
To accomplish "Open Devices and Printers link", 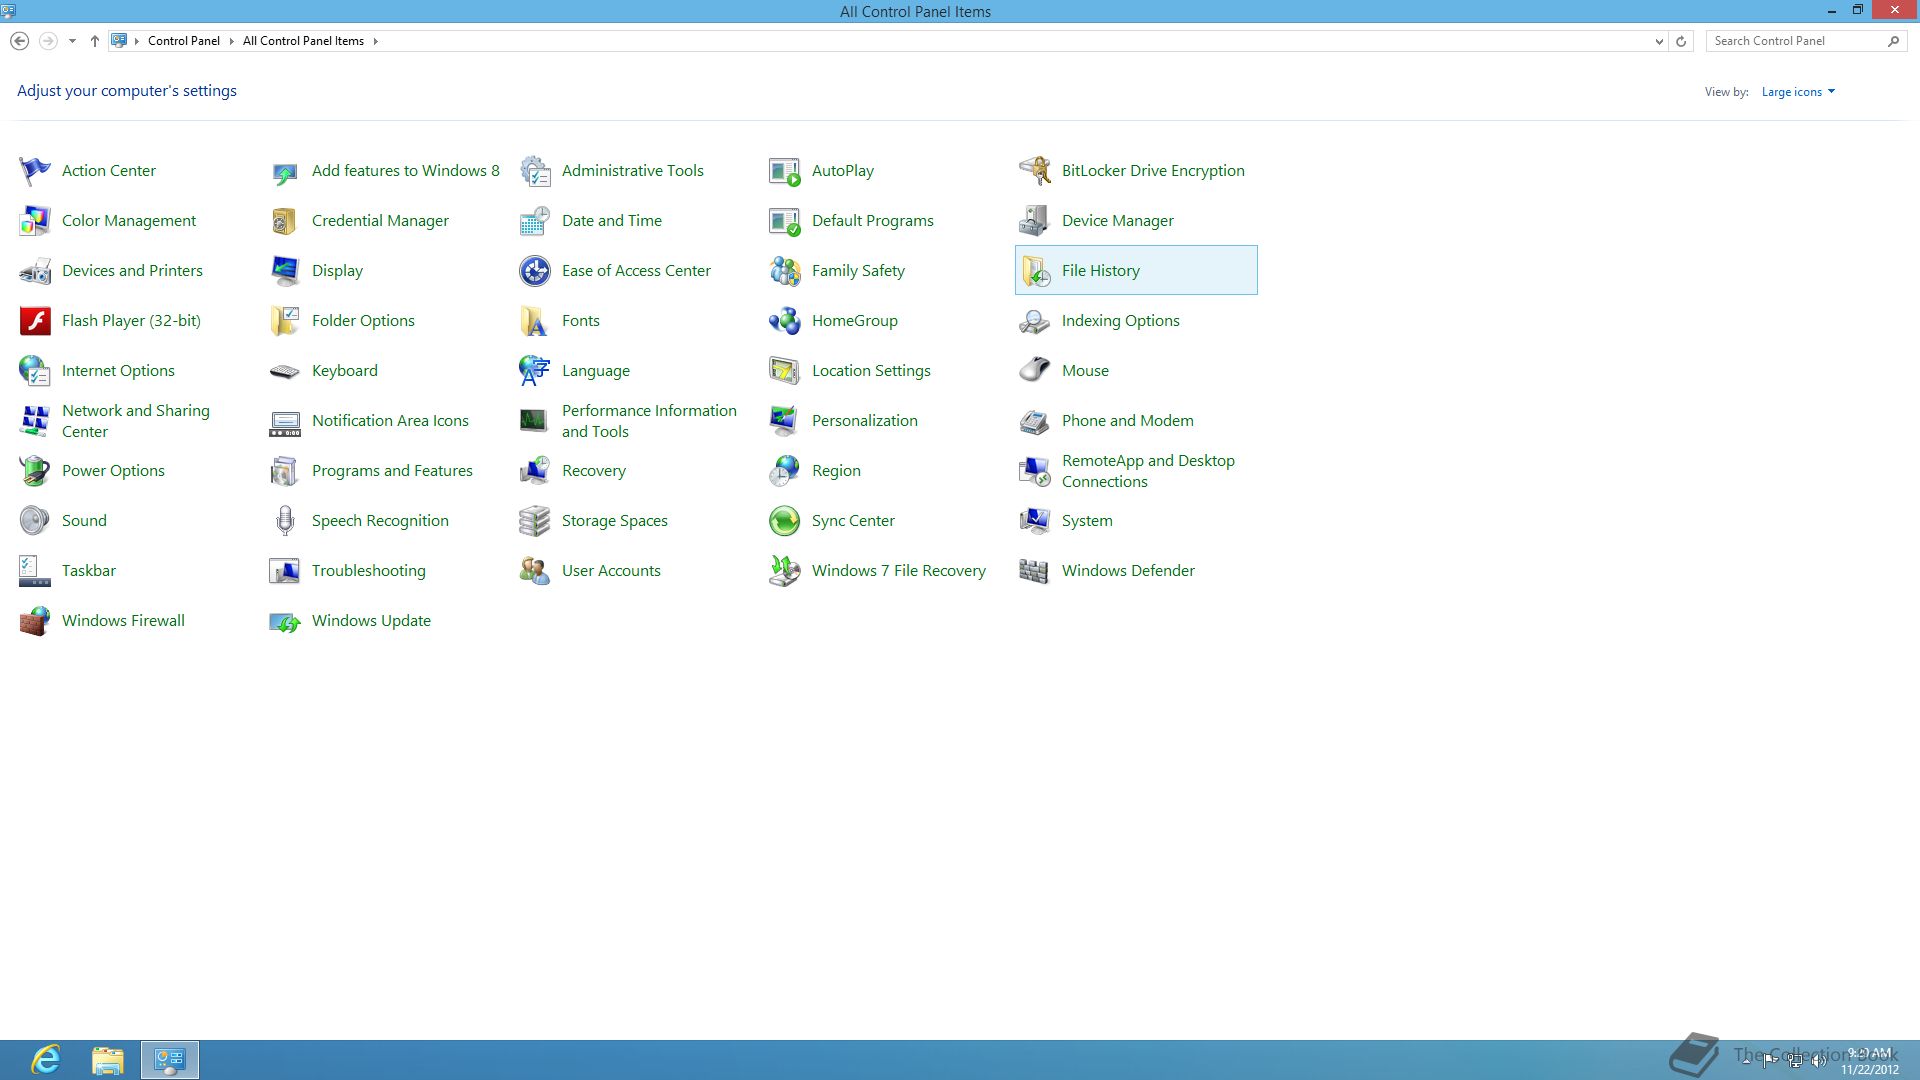I will click(132, 271).
